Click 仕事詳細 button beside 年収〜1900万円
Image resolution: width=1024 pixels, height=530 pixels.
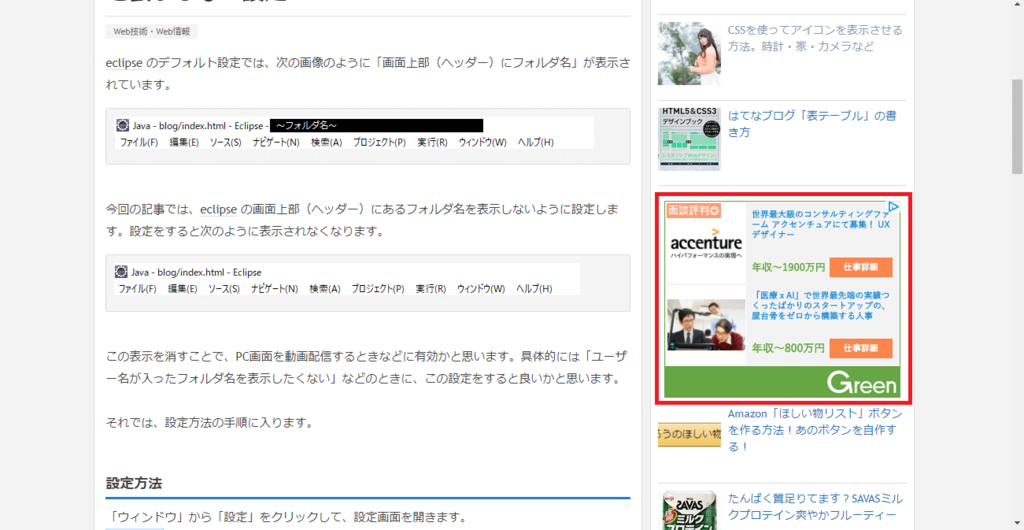point(861,267)
